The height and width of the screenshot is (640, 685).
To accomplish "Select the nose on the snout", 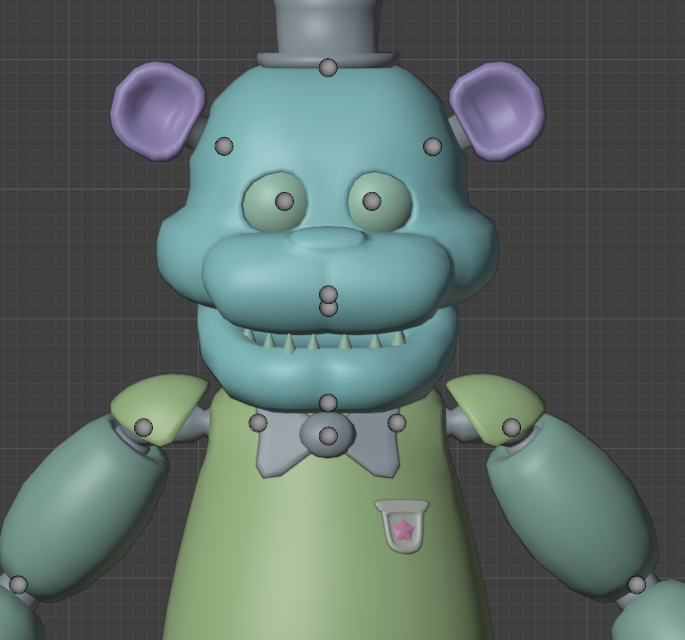I will coord(327,237).
